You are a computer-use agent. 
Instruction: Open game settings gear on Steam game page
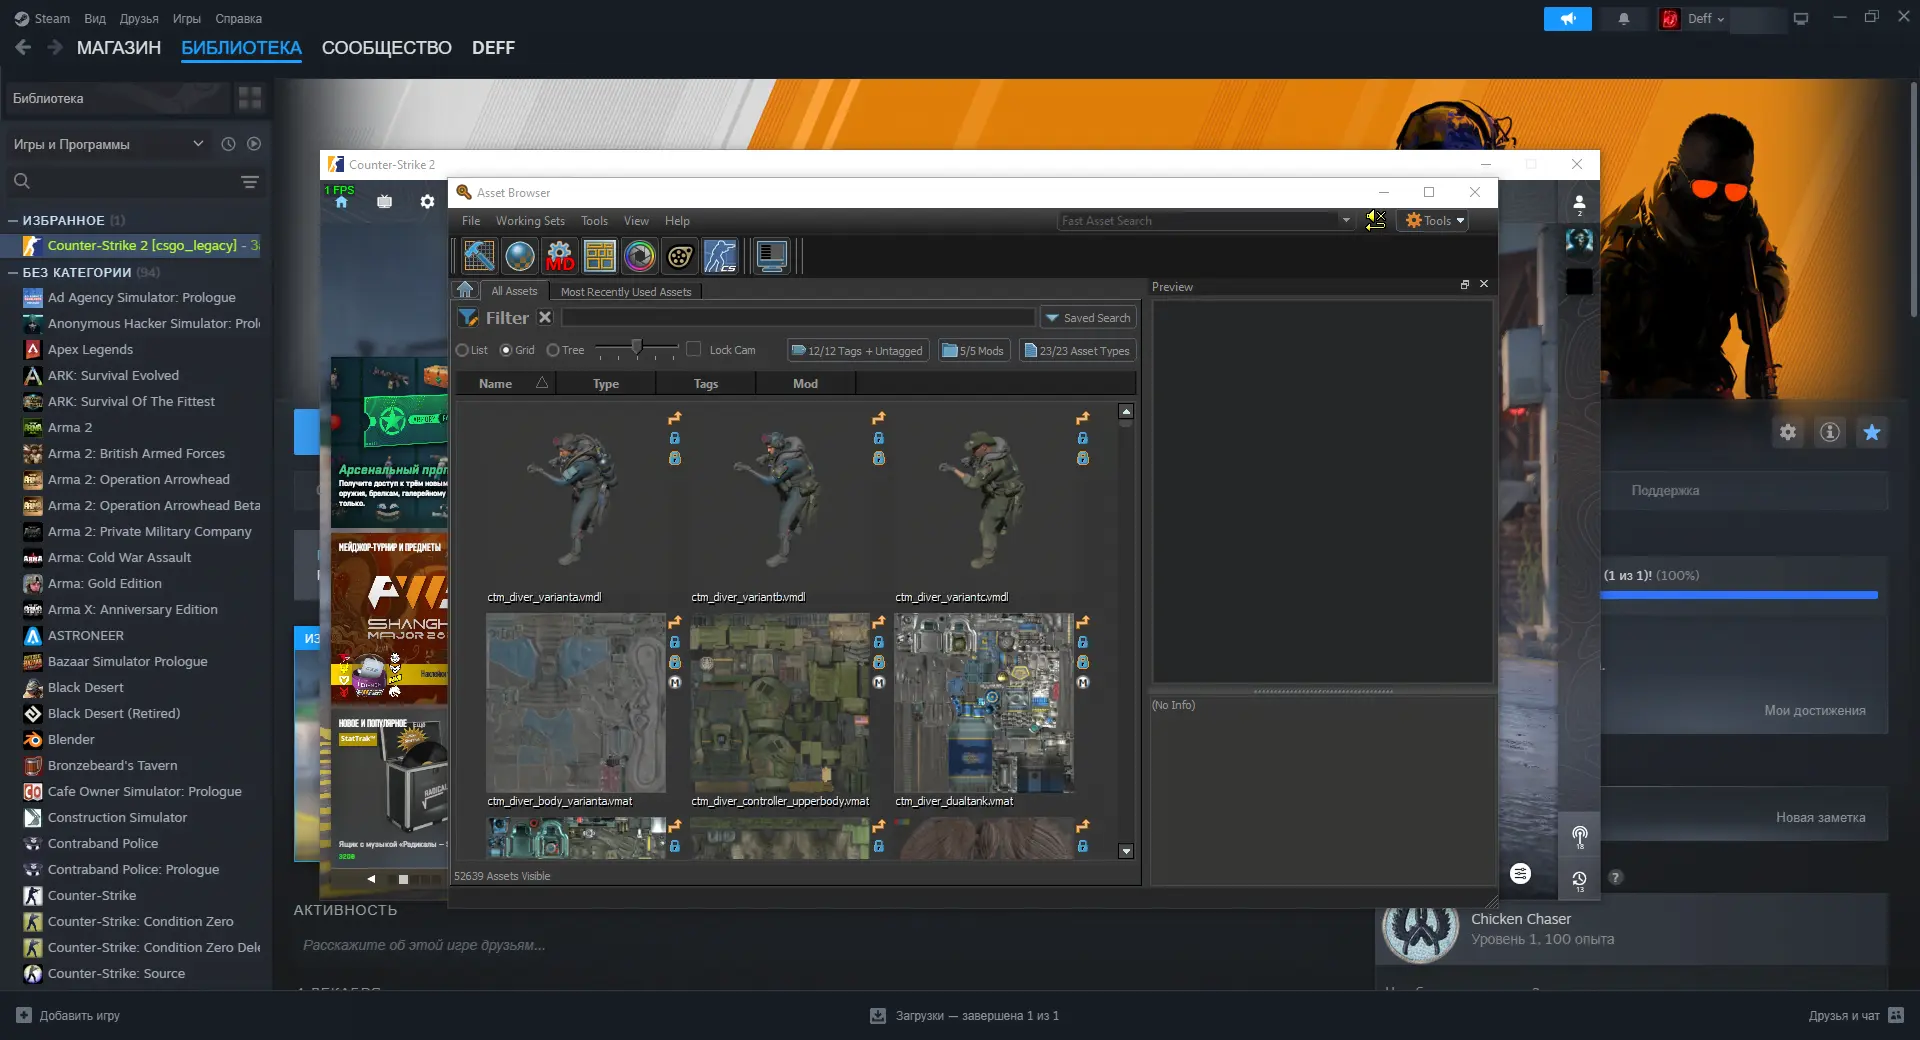coord(1788,432)
